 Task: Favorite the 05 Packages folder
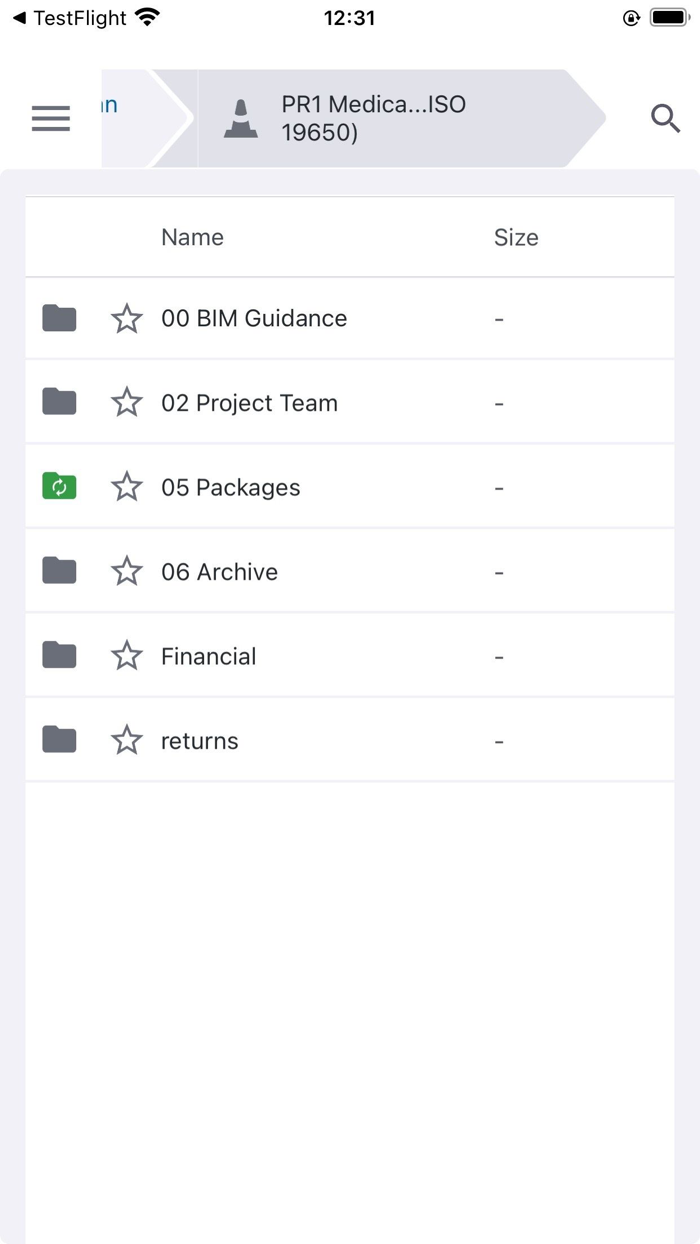click(x=127, y=486)
